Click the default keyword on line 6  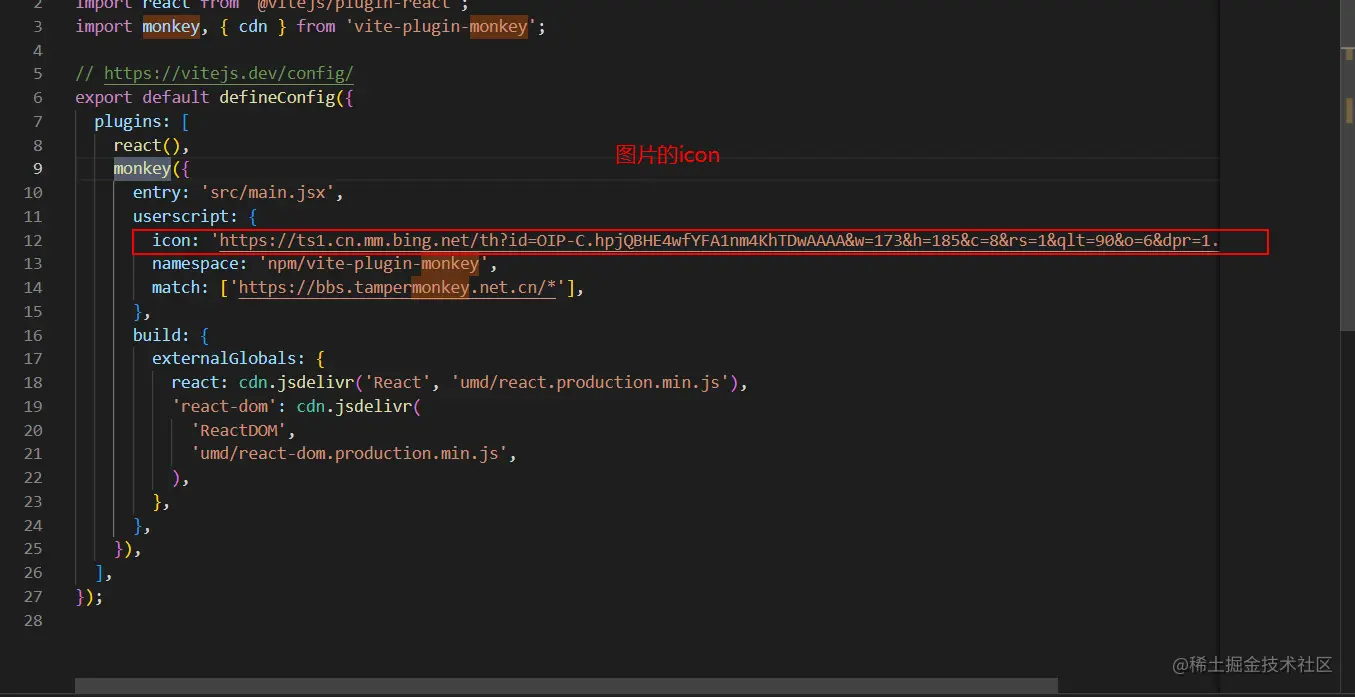pyautogui.click(x=176, y=98)
